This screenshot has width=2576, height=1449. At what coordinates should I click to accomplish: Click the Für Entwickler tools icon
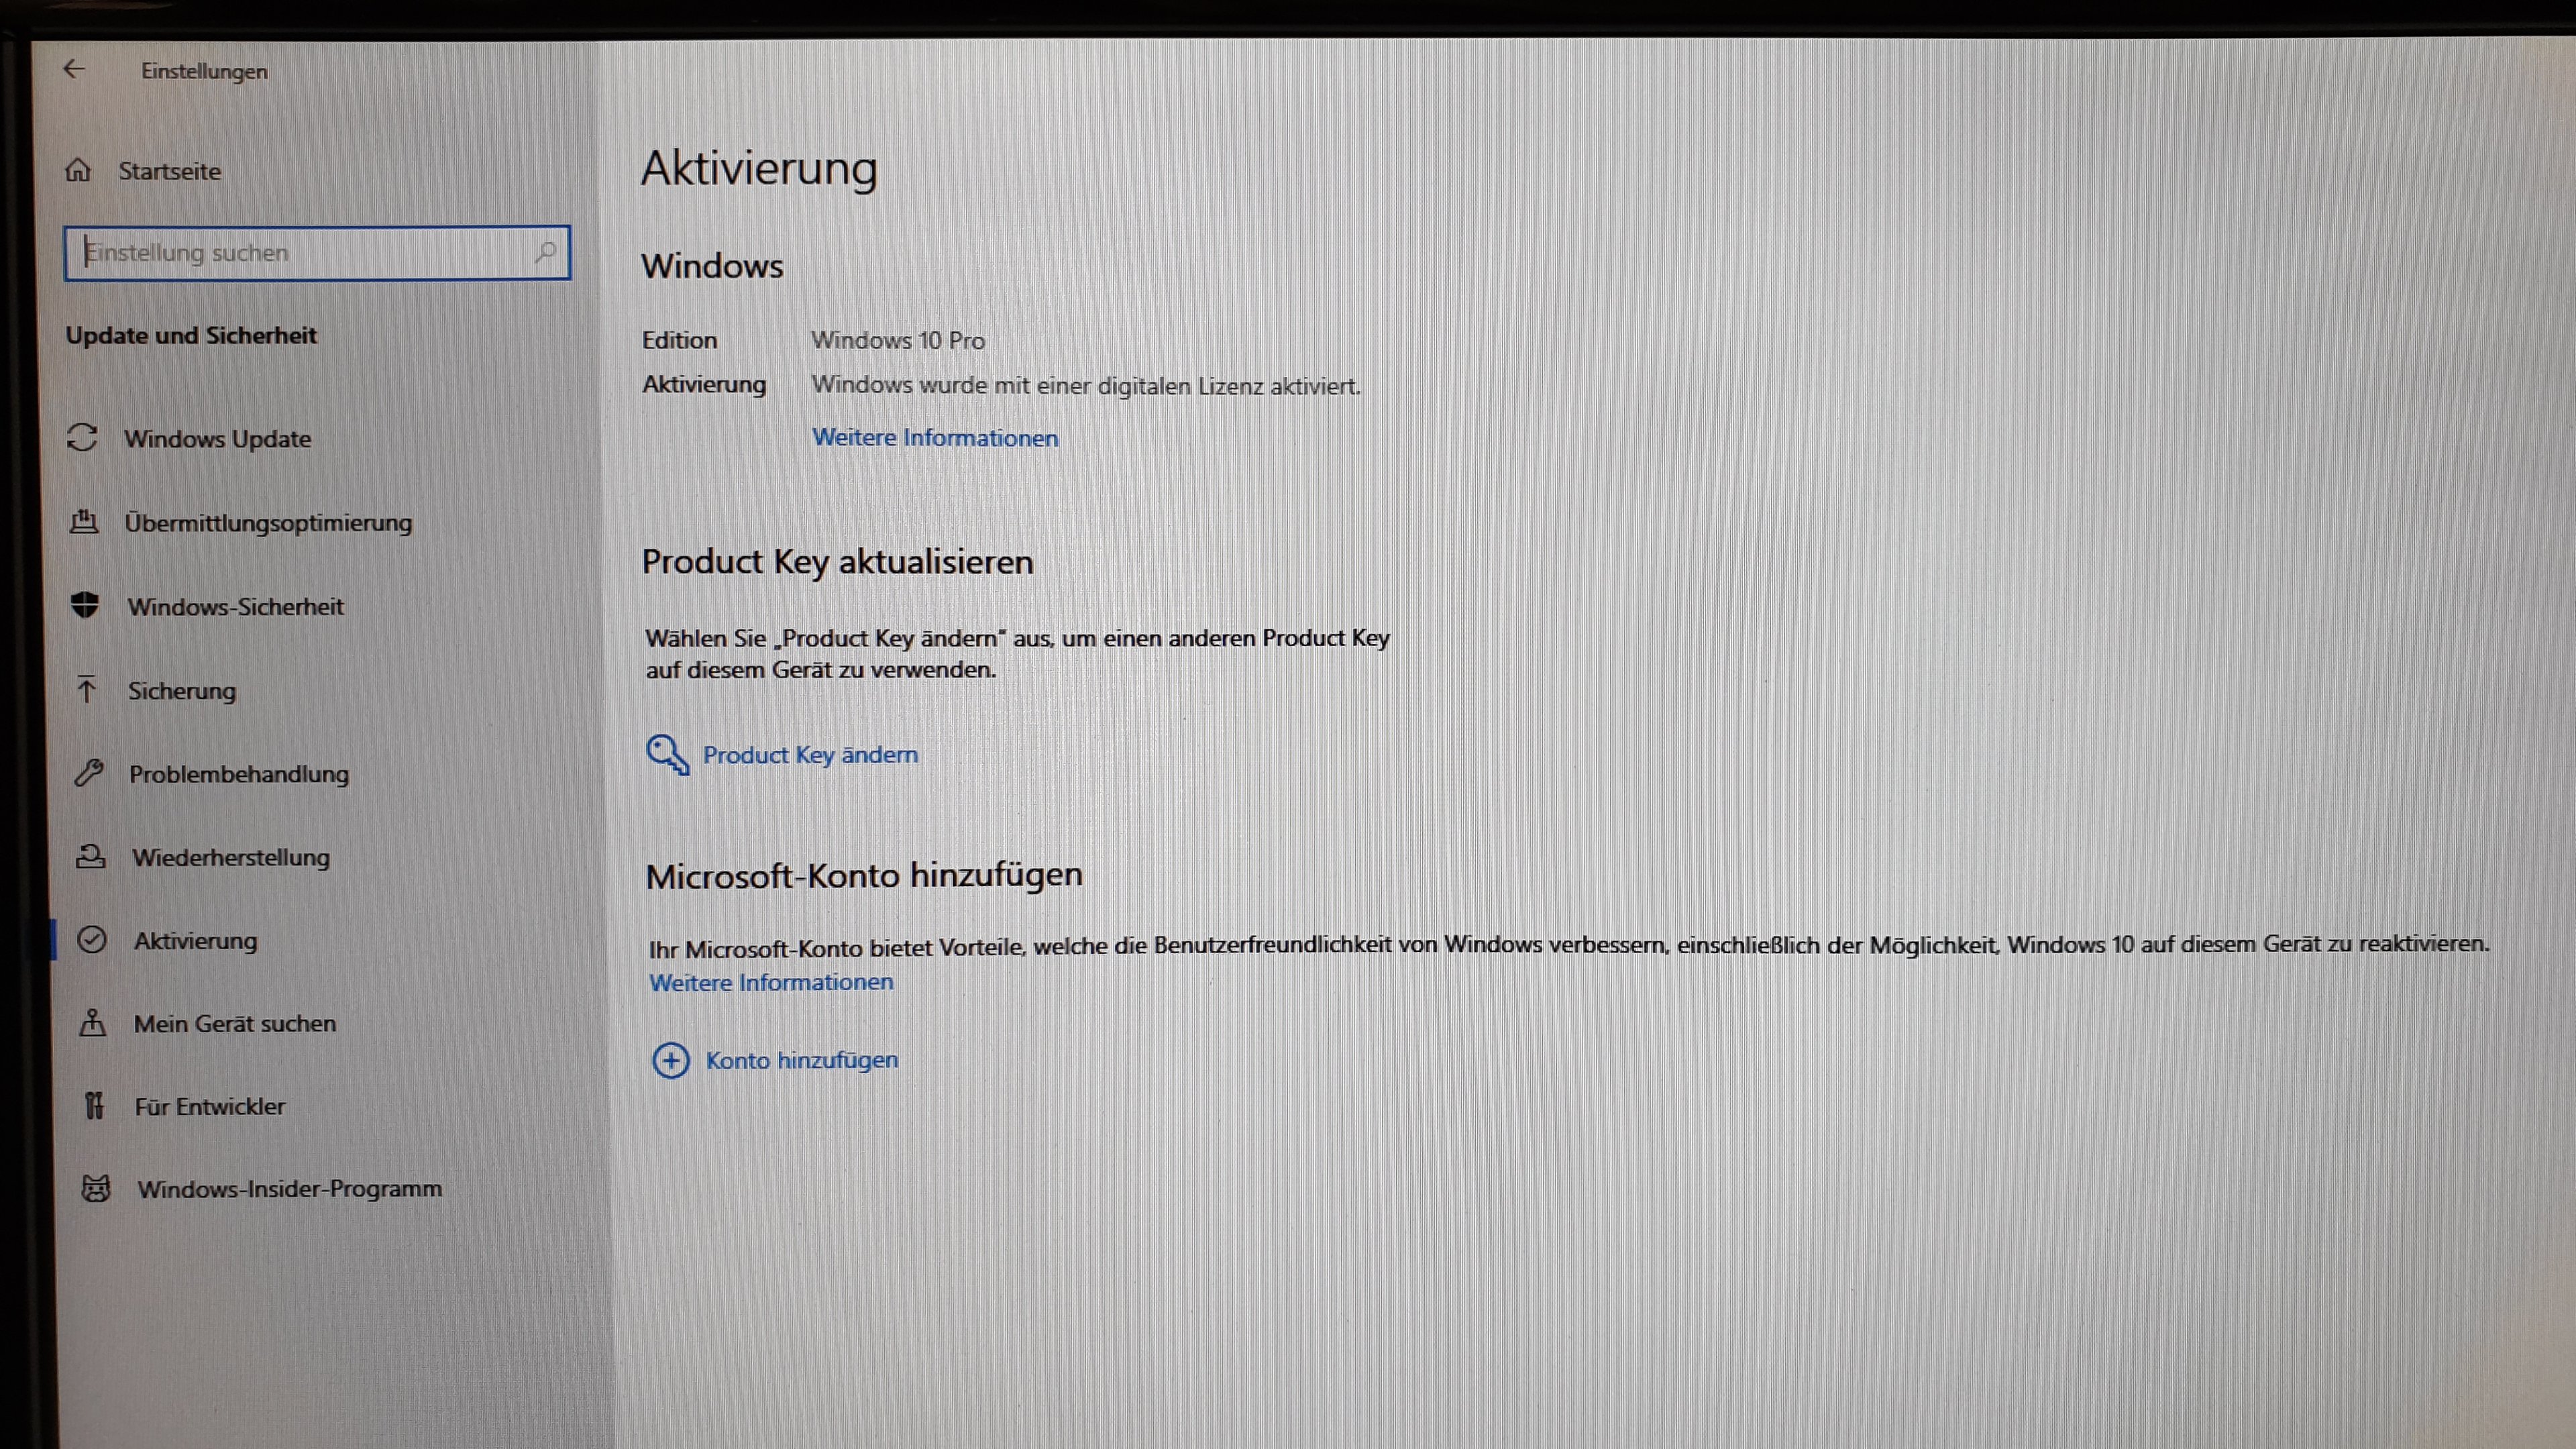tap(94, 1105)
